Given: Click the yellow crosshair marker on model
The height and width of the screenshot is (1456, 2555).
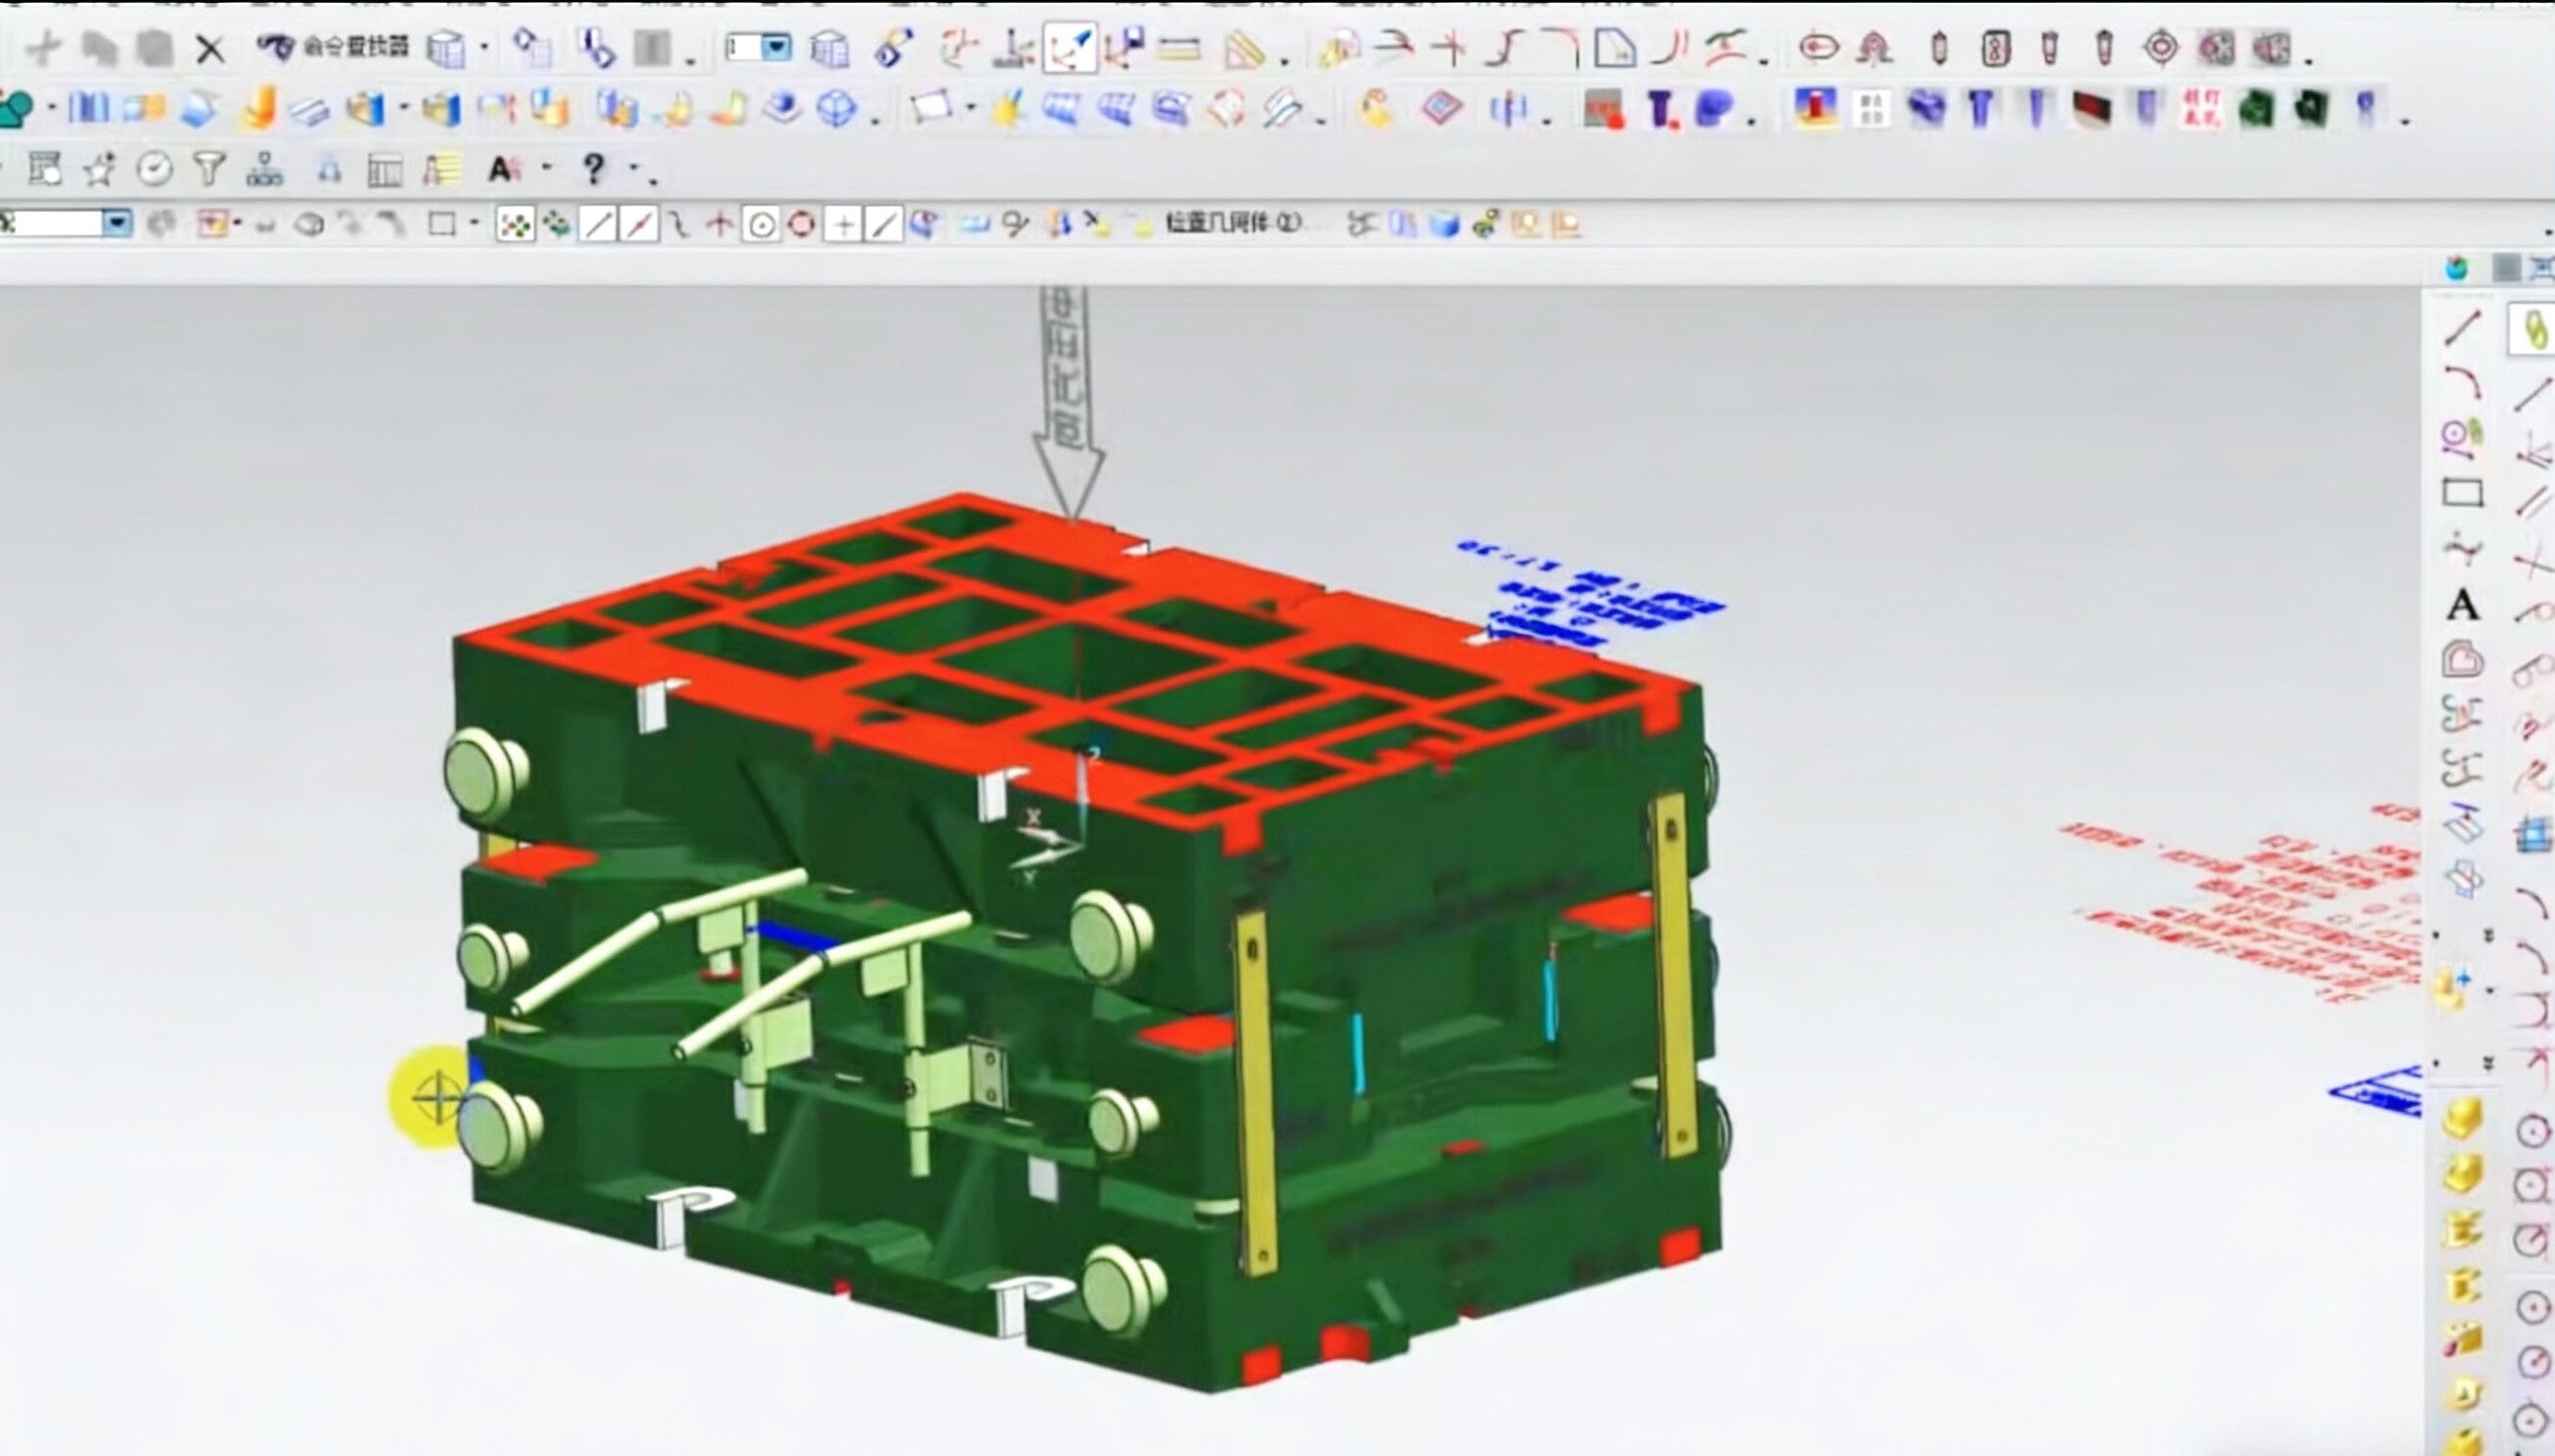Looking at the screenshot, I should click(437, 1099).
